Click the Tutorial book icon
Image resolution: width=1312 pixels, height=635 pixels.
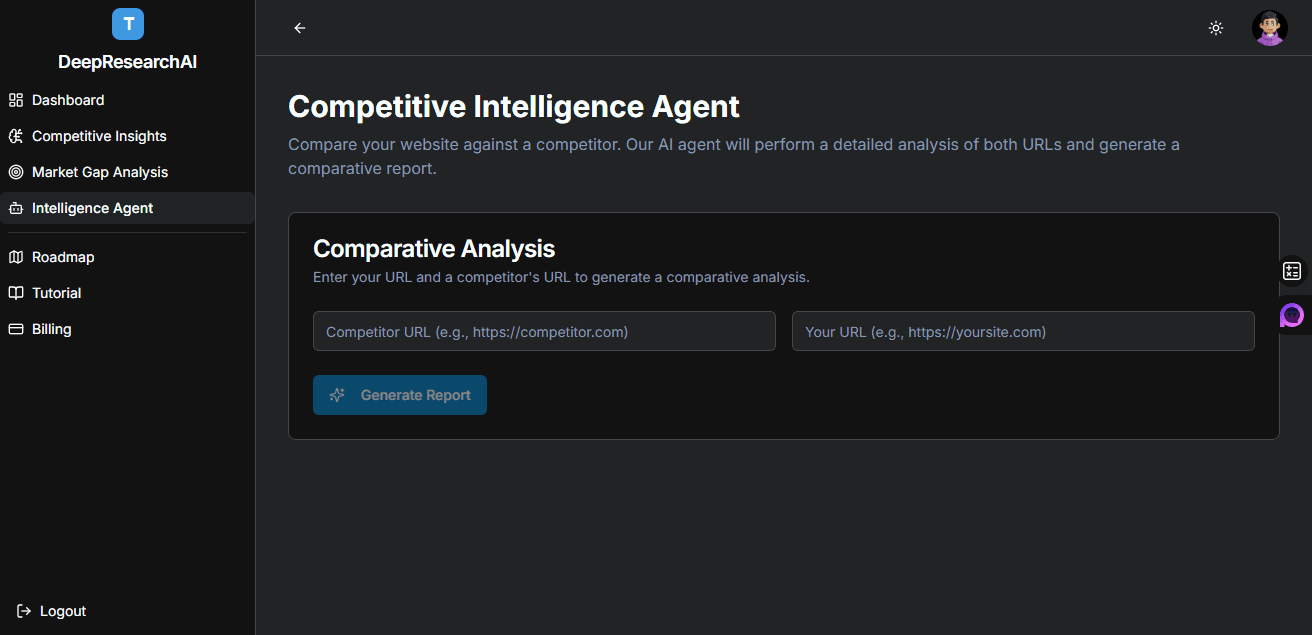pos(15,292)
